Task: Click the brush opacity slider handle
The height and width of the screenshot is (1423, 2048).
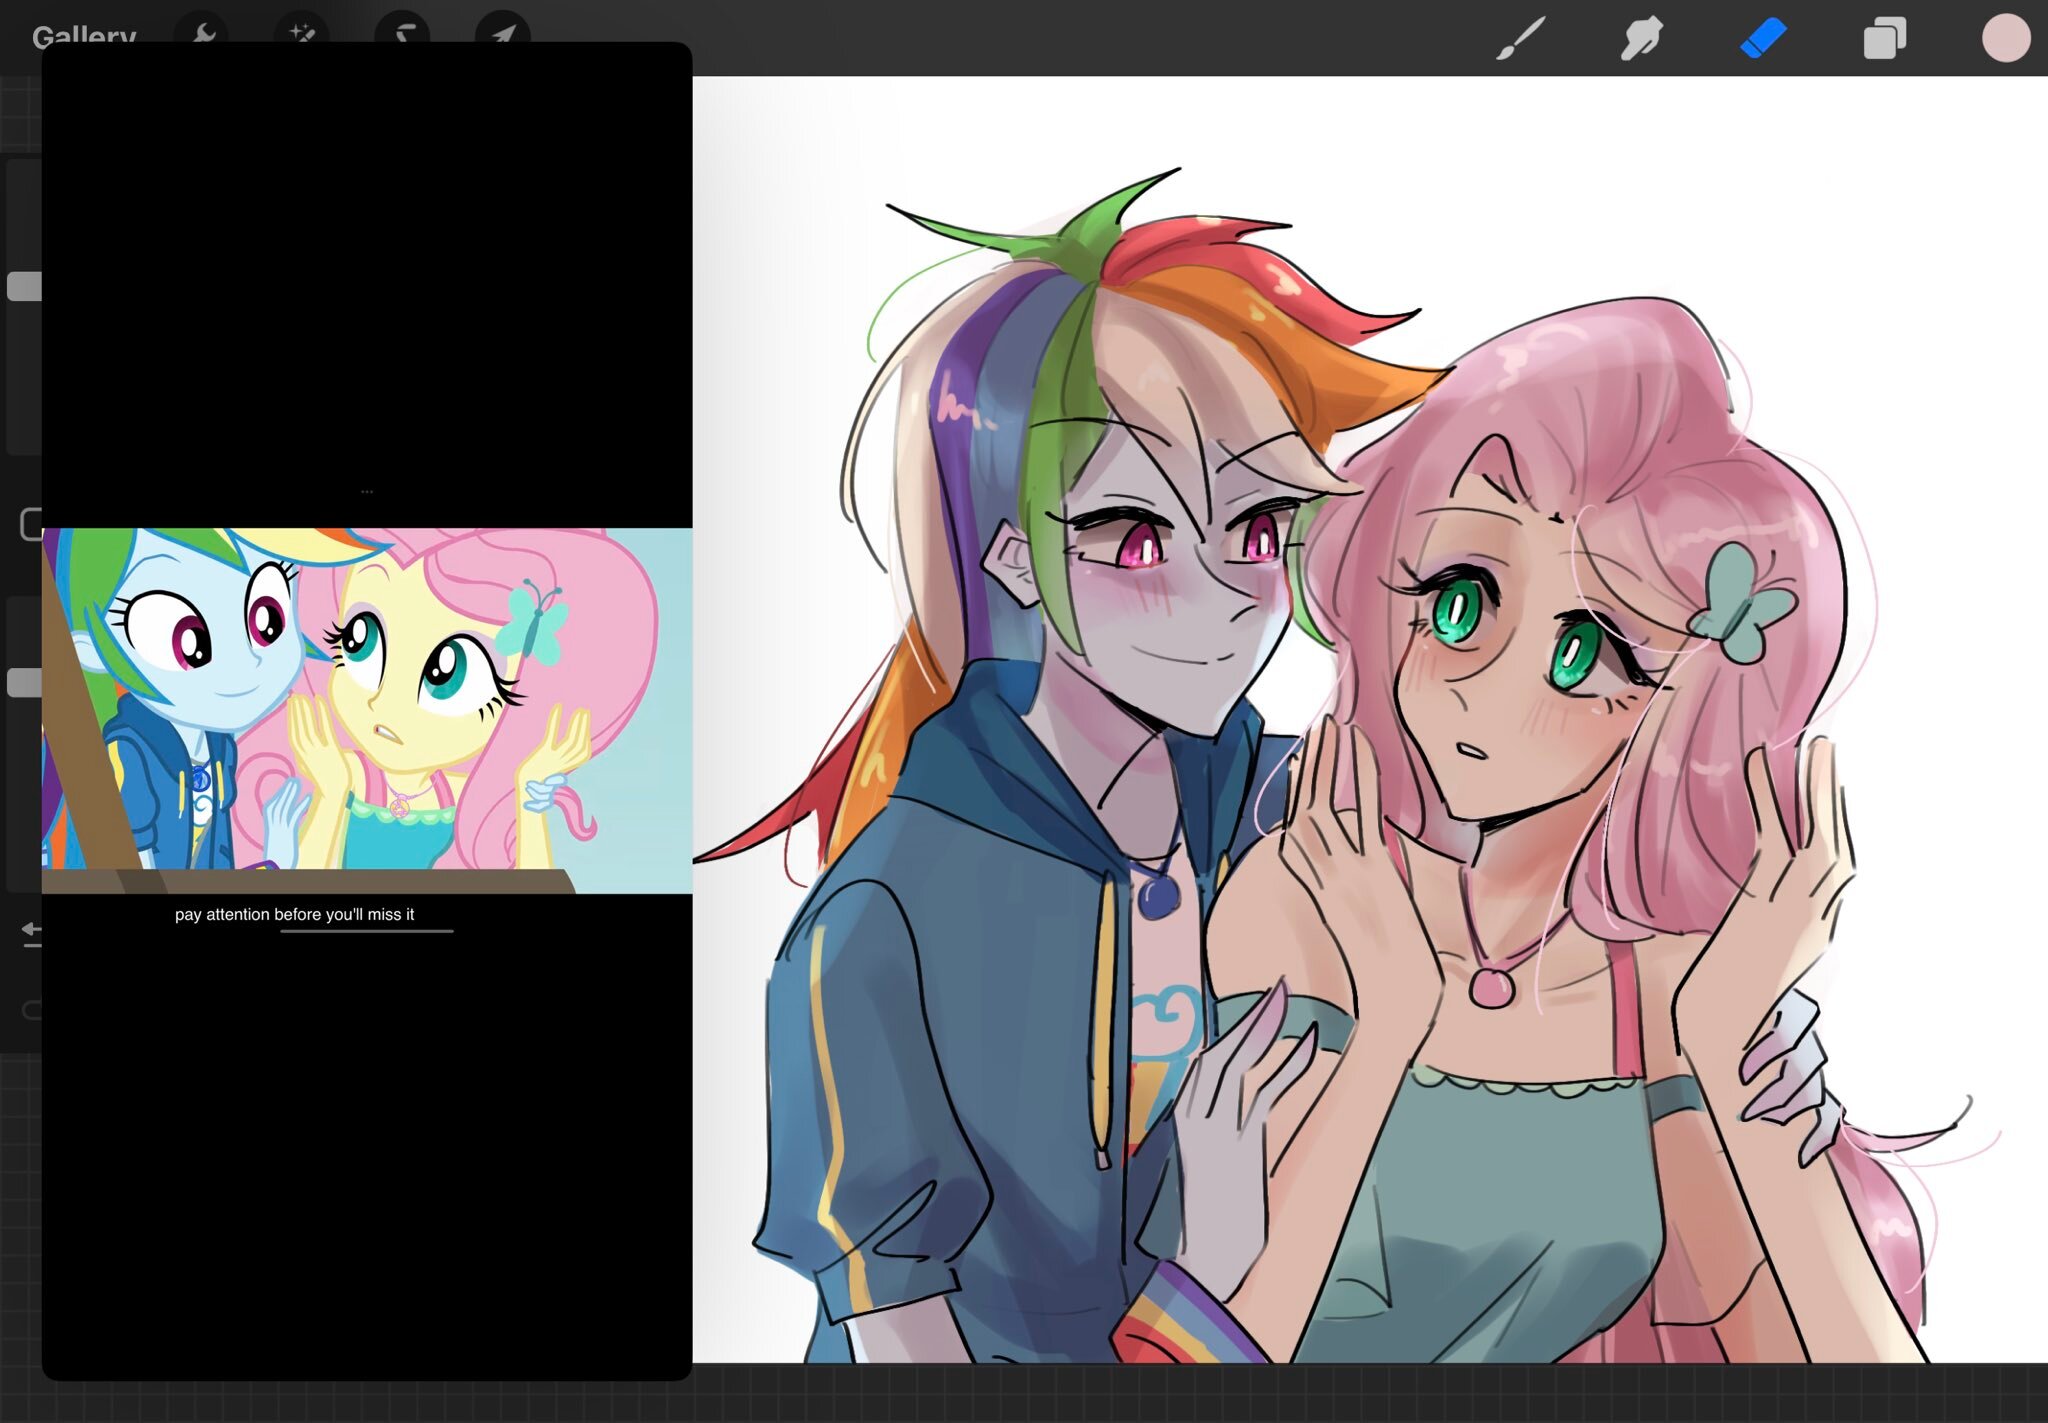Action: [24, 683]
